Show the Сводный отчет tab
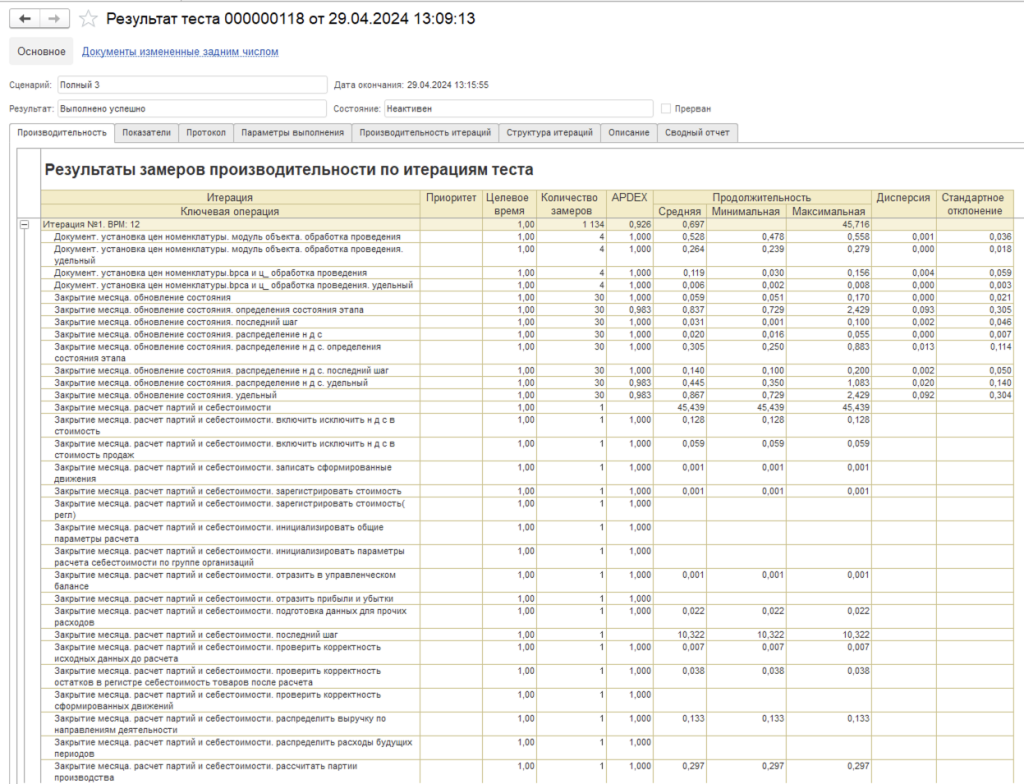1024x784 pixels. pos(700,132)
